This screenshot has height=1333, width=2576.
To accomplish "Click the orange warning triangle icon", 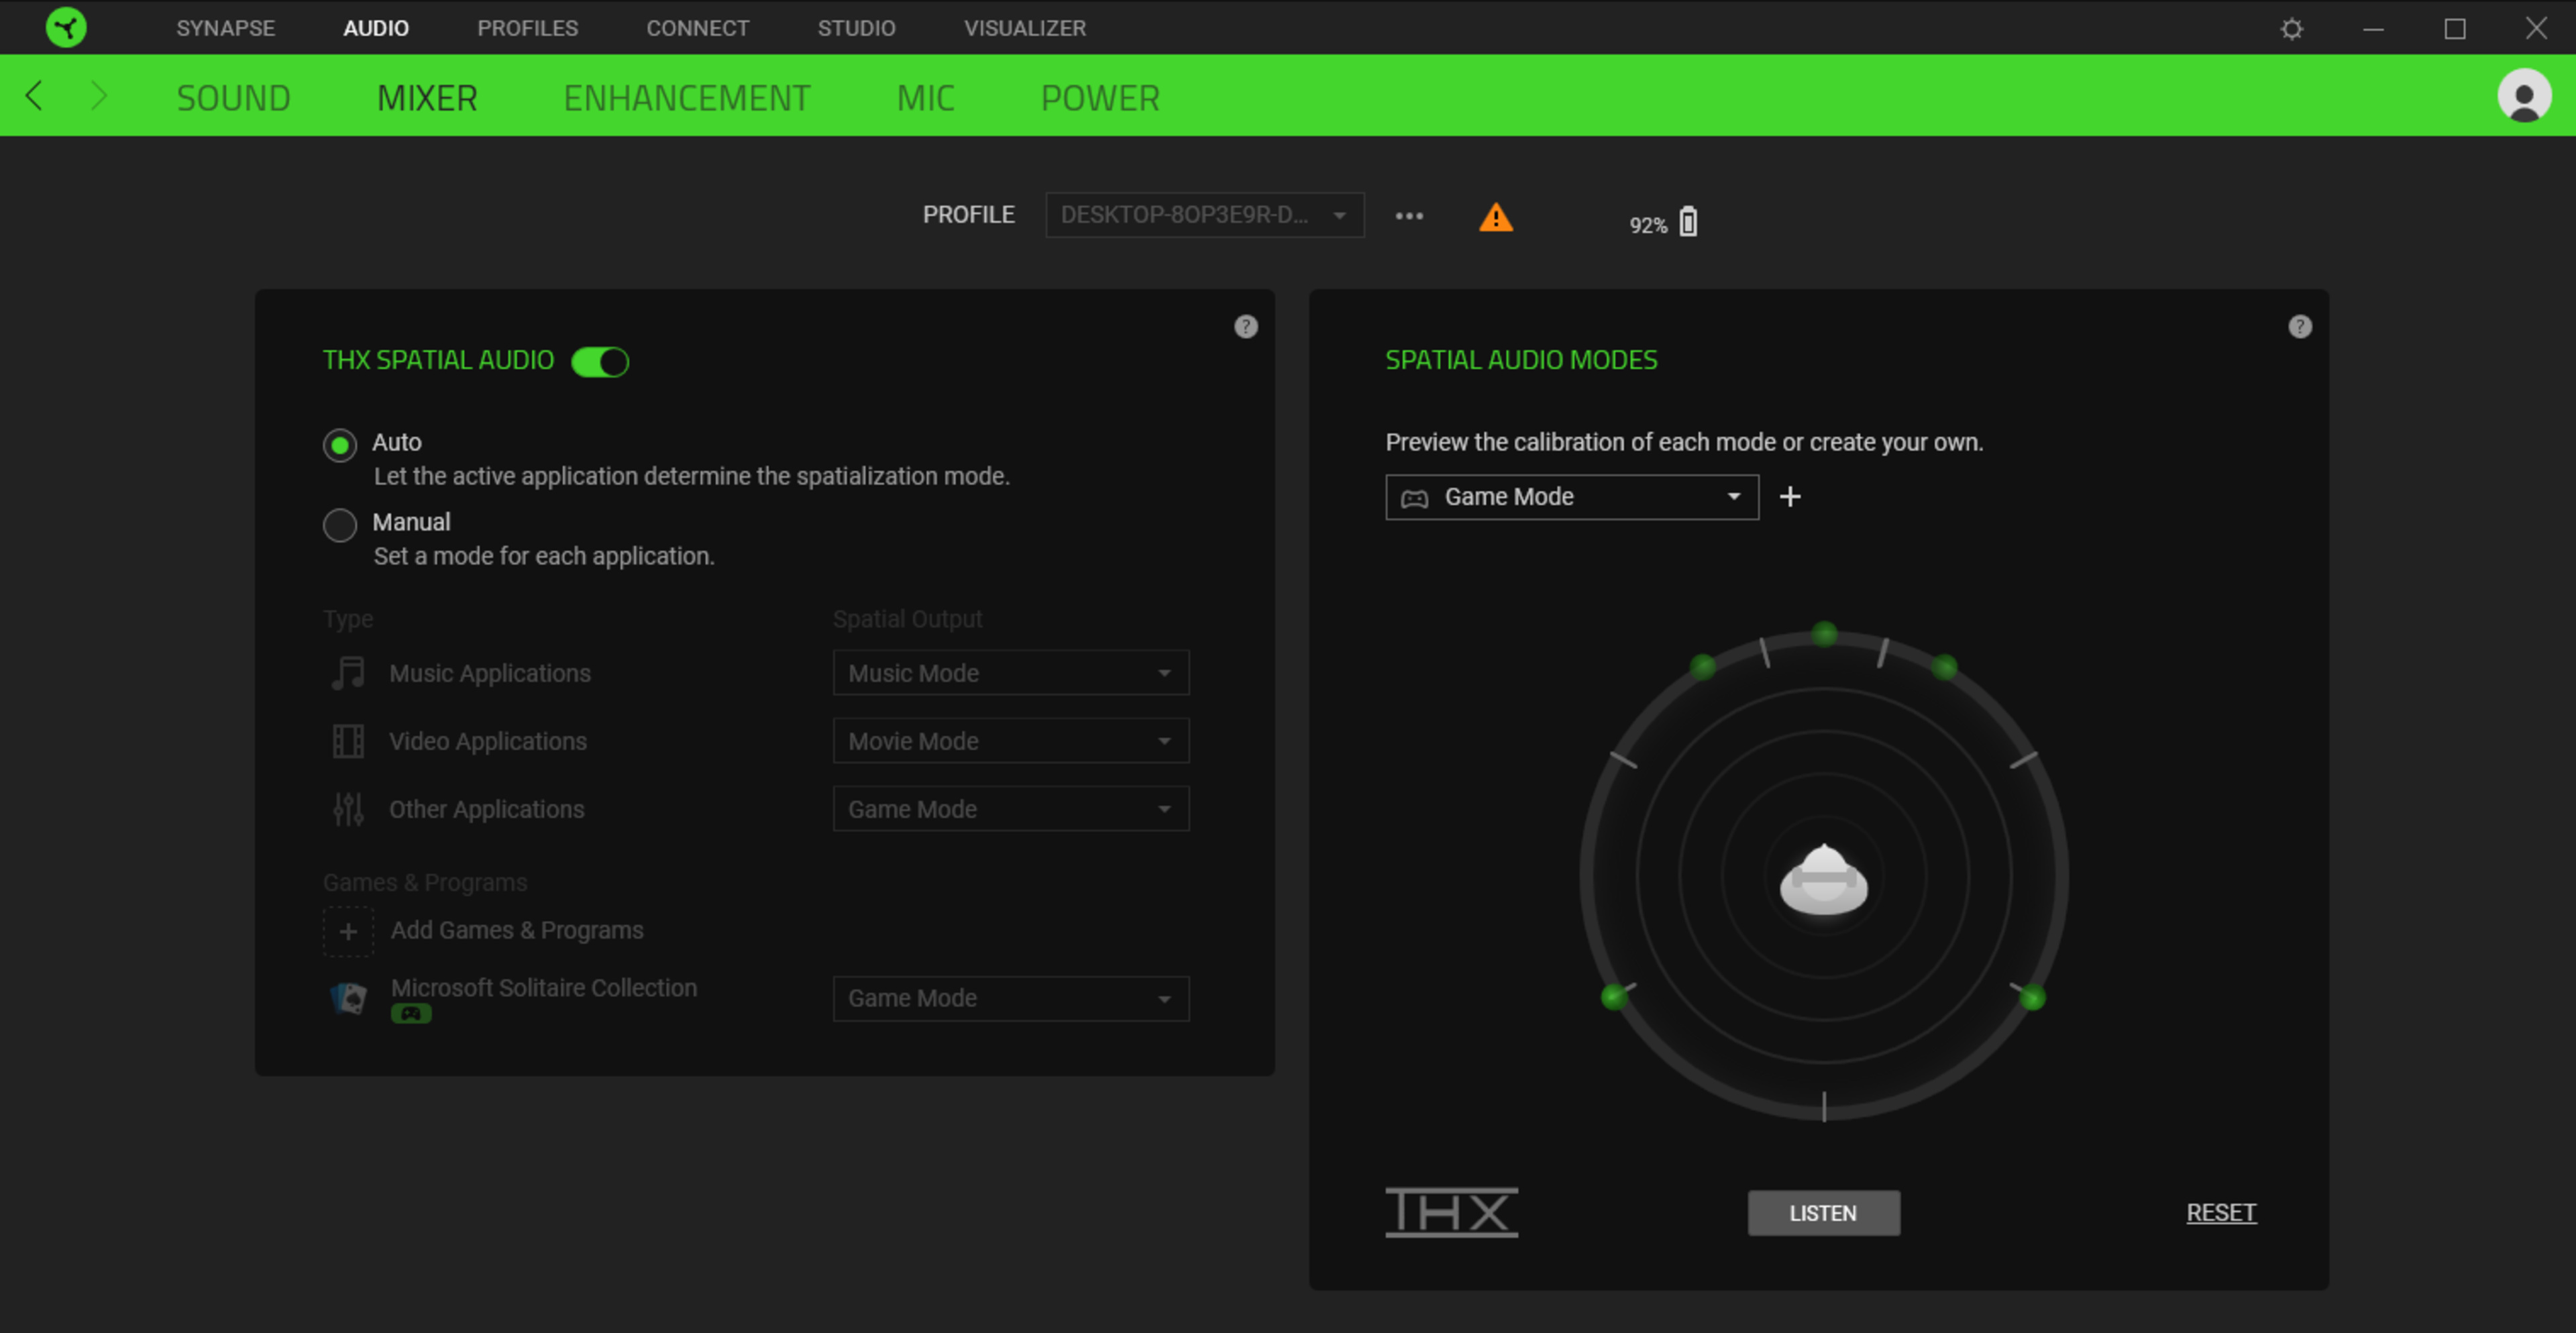I will (1495, 217).
